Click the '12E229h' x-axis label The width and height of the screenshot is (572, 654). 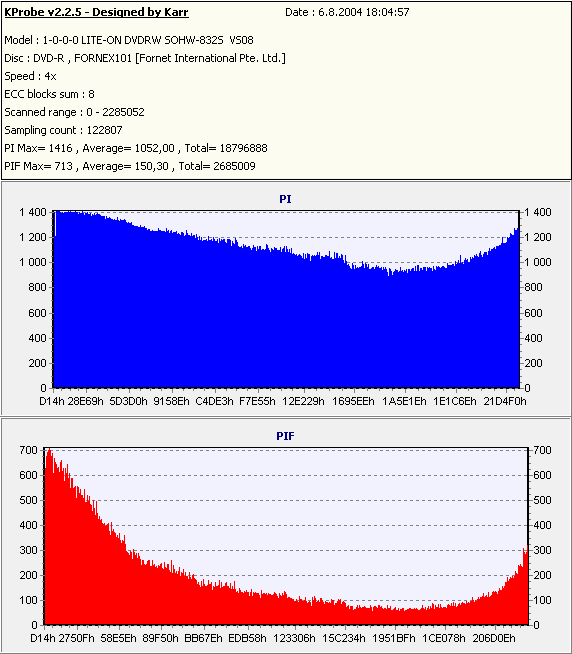point(303,401)
